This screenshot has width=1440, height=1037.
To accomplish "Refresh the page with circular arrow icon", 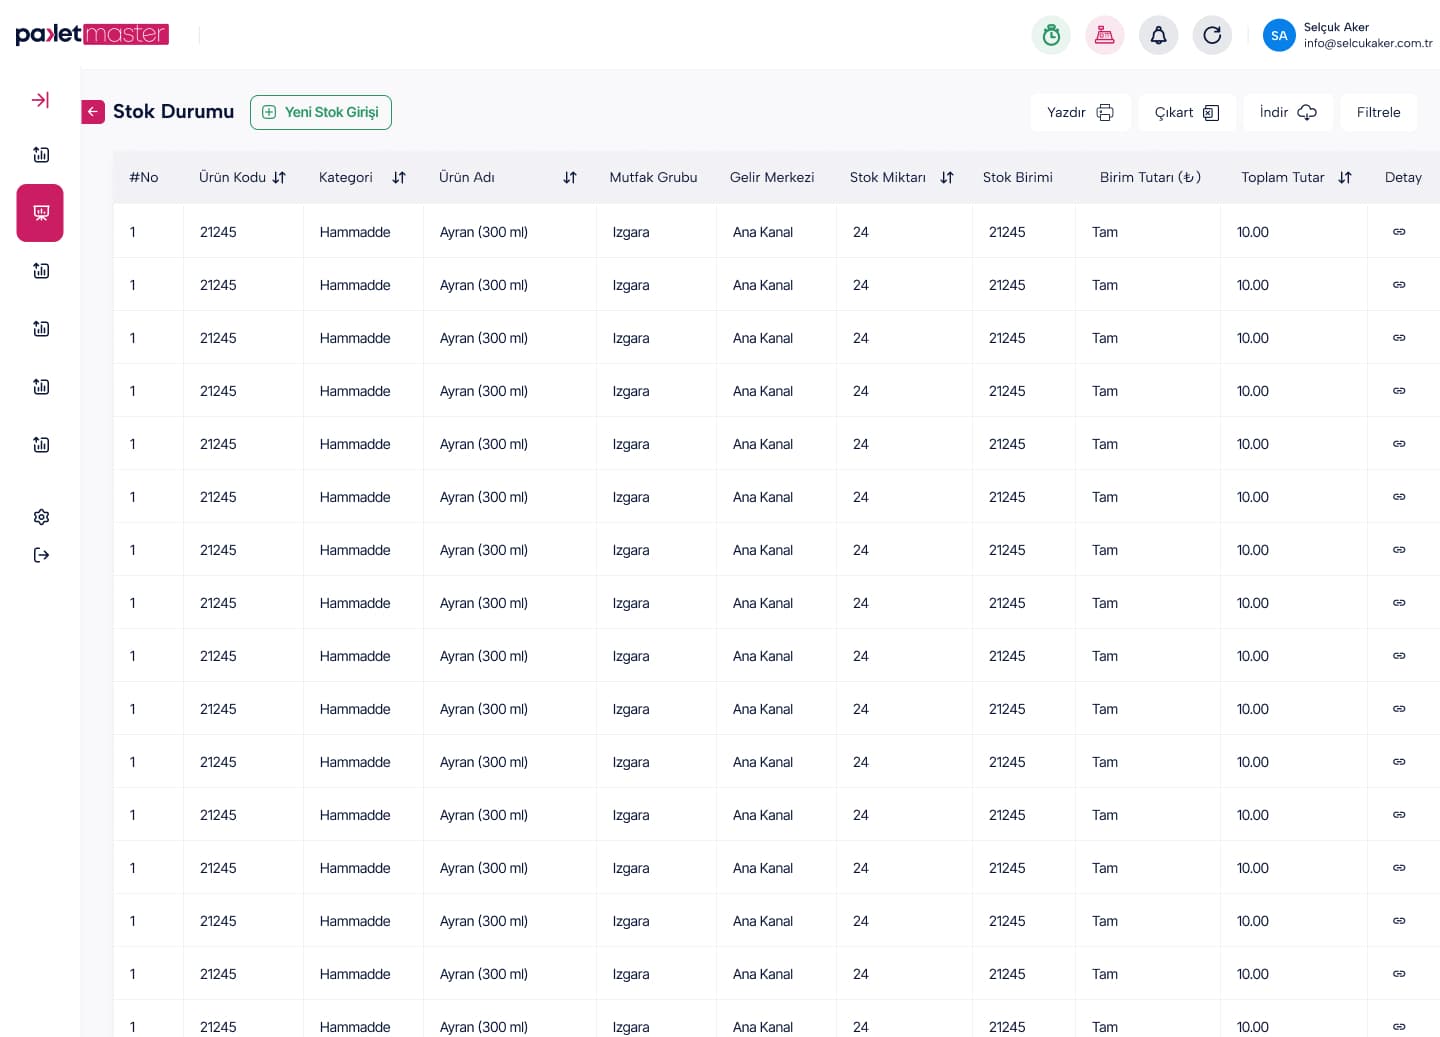I will pyautogui.click(x=1212, y=35).
